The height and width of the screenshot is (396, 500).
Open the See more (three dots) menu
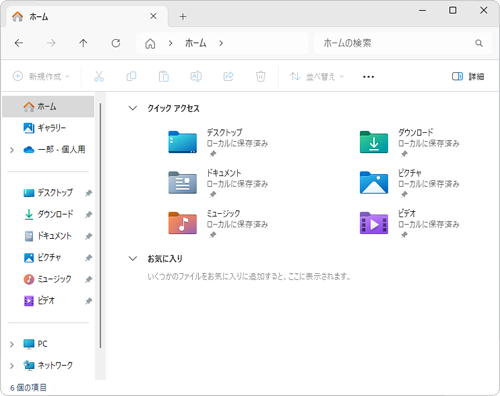point(368,77)
